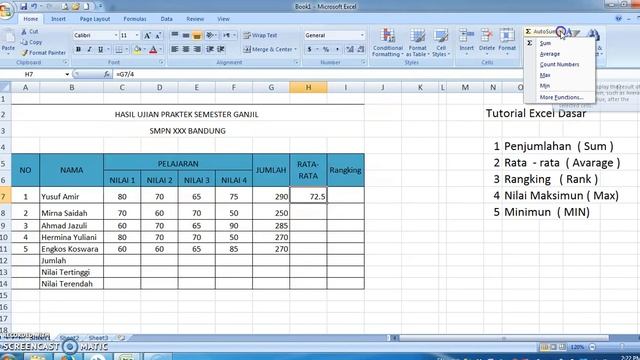
Task: Click the AutoSum button
Action: coord(540,31)
